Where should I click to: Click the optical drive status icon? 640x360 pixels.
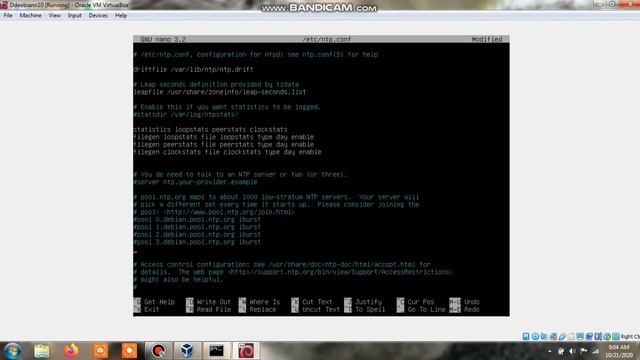[x=535, y=336]
